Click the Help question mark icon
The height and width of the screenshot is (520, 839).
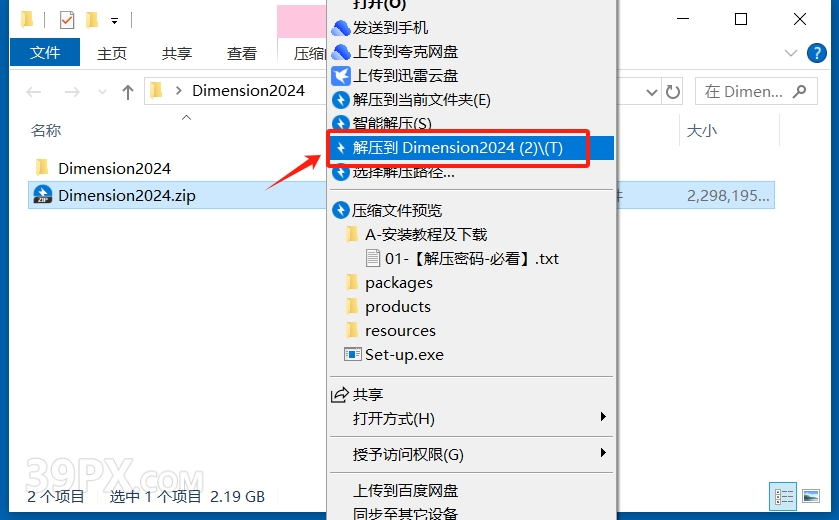click(817, 53)
